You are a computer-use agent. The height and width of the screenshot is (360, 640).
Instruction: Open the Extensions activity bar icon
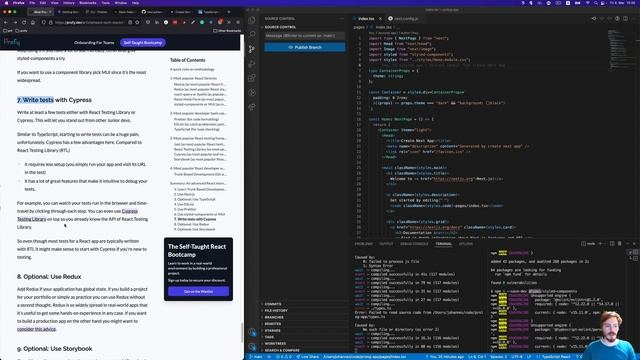coord(252,78)
